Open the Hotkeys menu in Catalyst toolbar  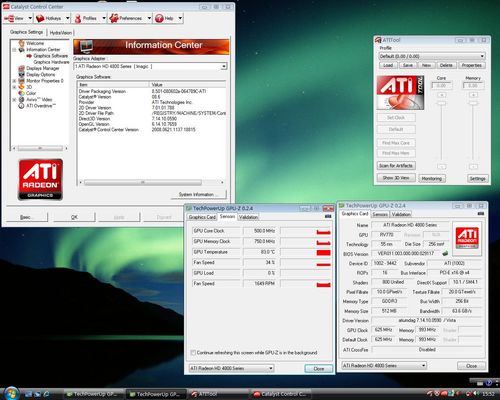coord(49,18)
